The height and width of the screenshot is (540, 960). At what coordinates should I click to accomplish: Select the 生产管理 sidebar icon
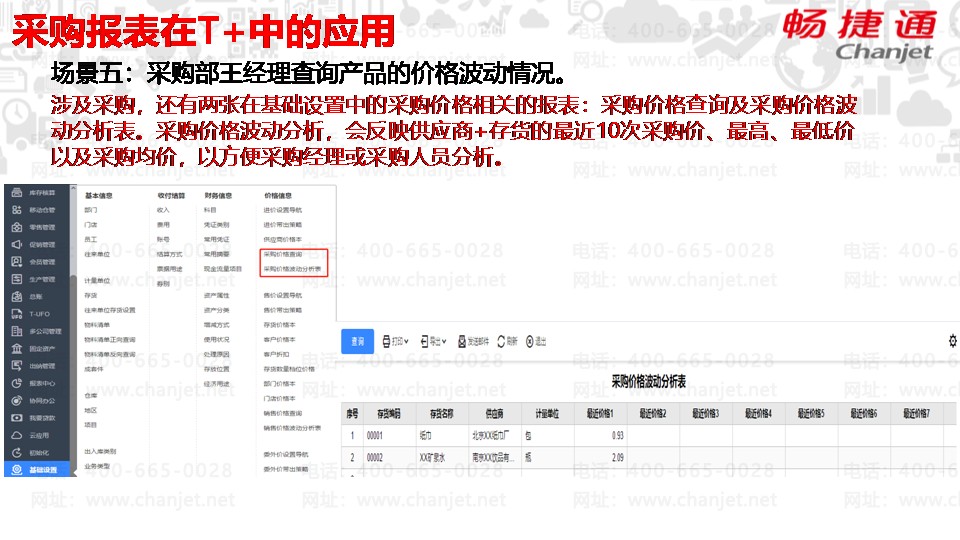click(x=17, y=279)
